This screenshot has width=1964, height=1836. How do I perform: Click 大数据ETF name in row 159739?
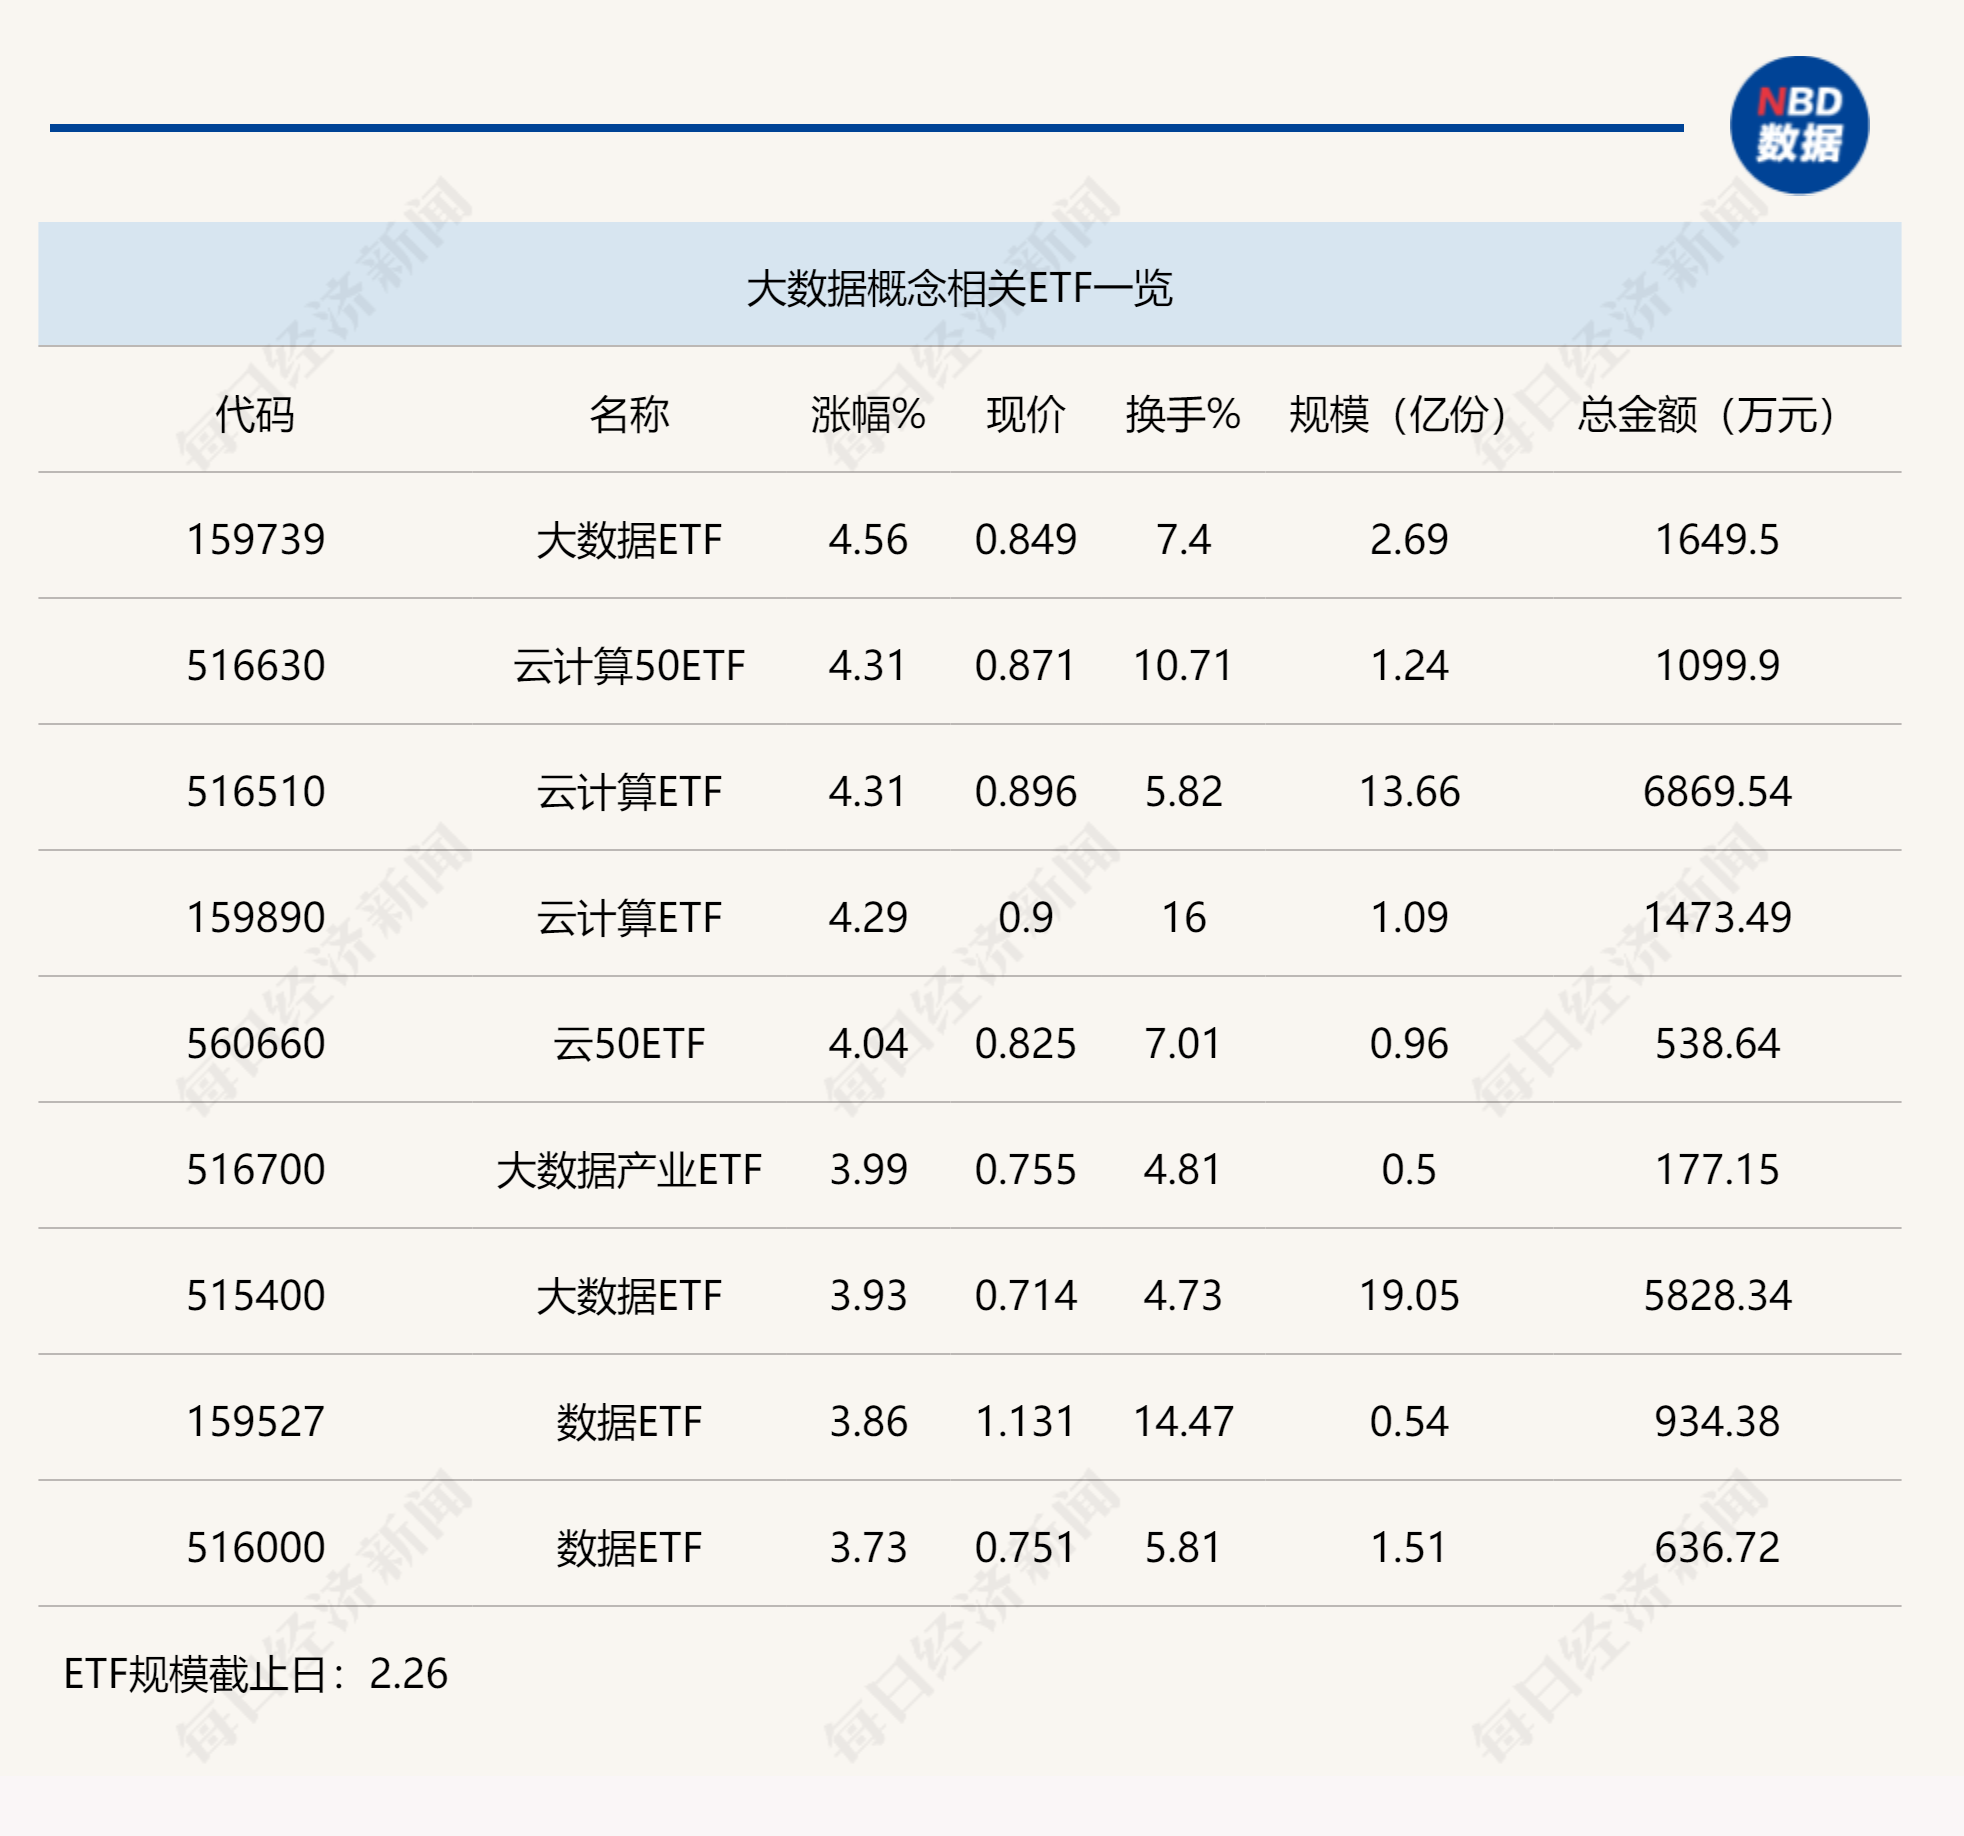(629, 540)
